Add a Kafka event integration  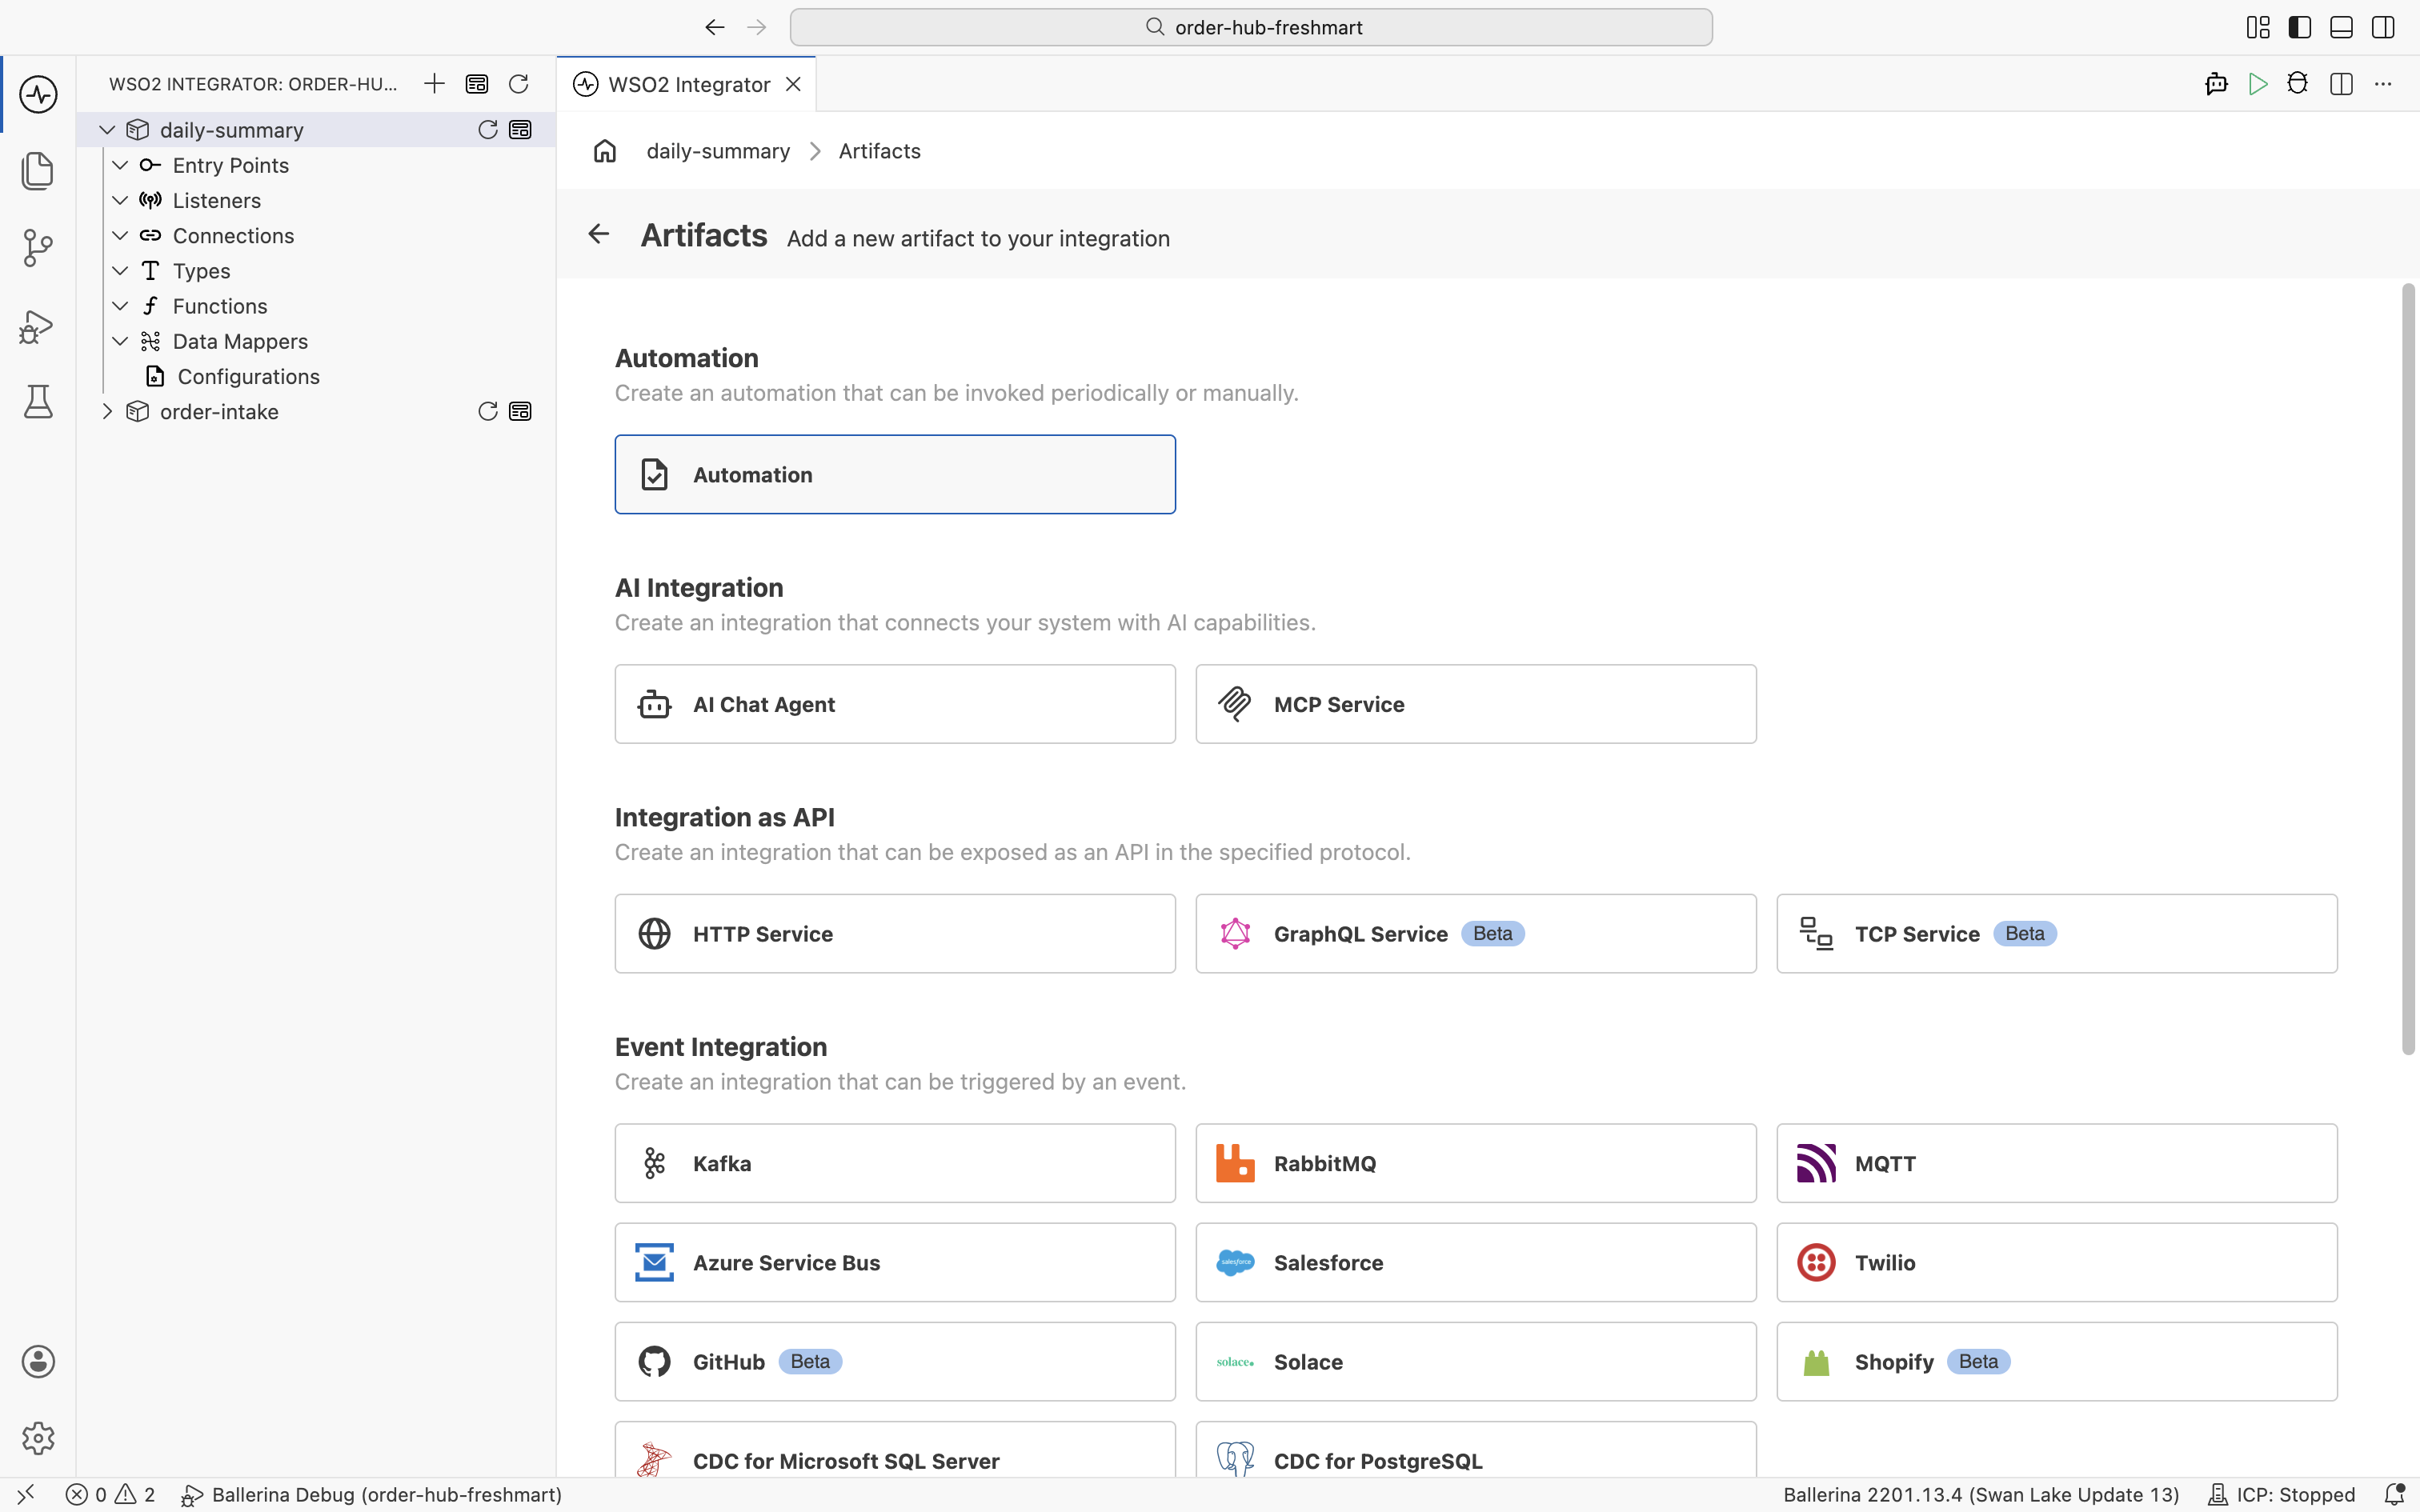tap(895, 1163)
